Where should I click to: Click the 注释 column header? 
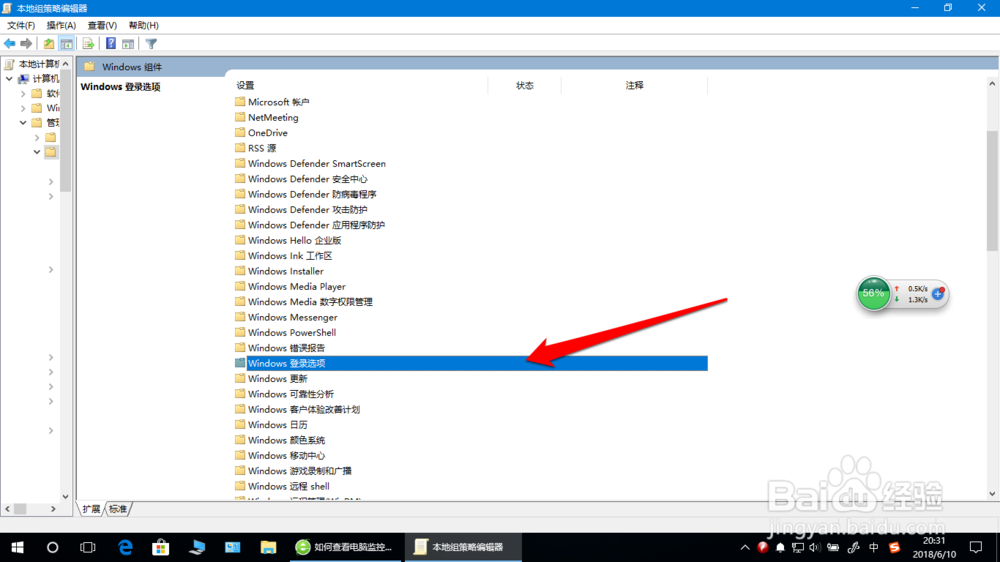635,85
